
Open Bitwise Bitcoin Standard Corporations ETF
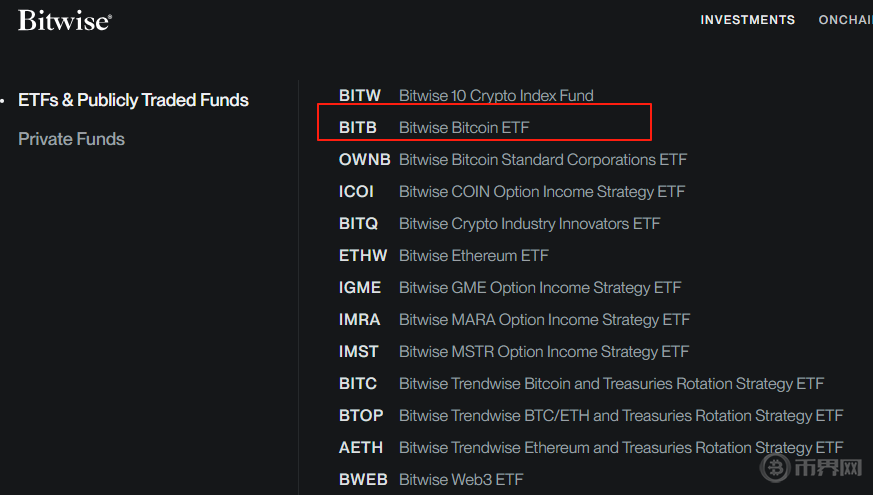coord(543,160)
